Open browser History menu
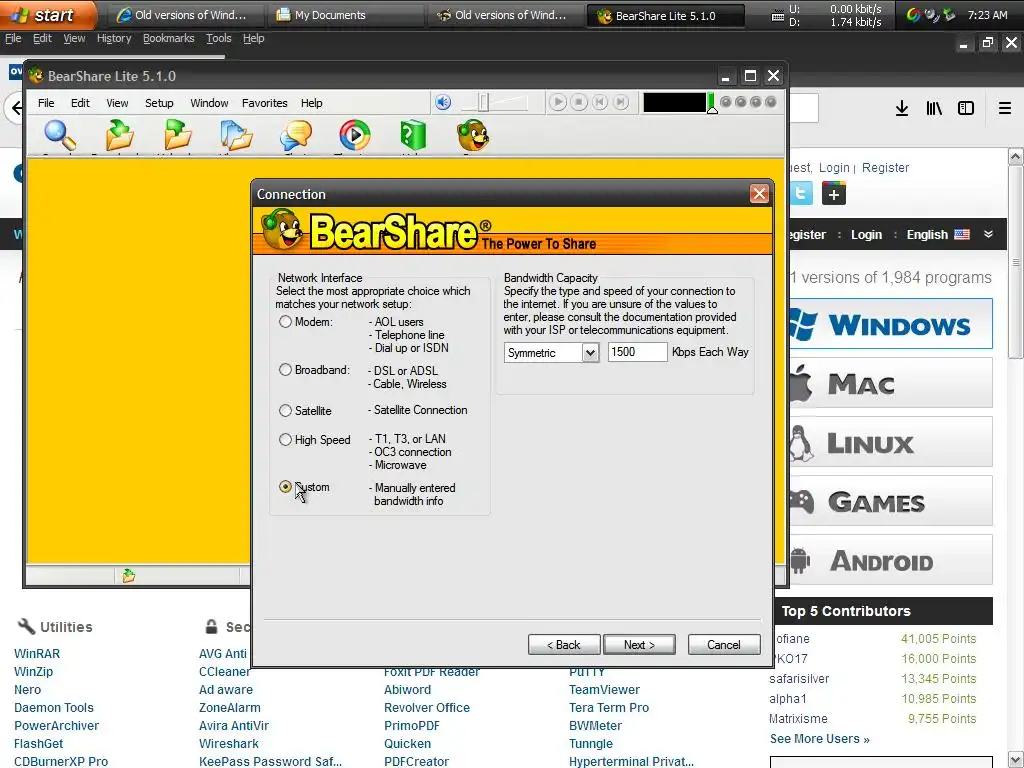This screenshot has width=1024, height=768. coord(114,39)
